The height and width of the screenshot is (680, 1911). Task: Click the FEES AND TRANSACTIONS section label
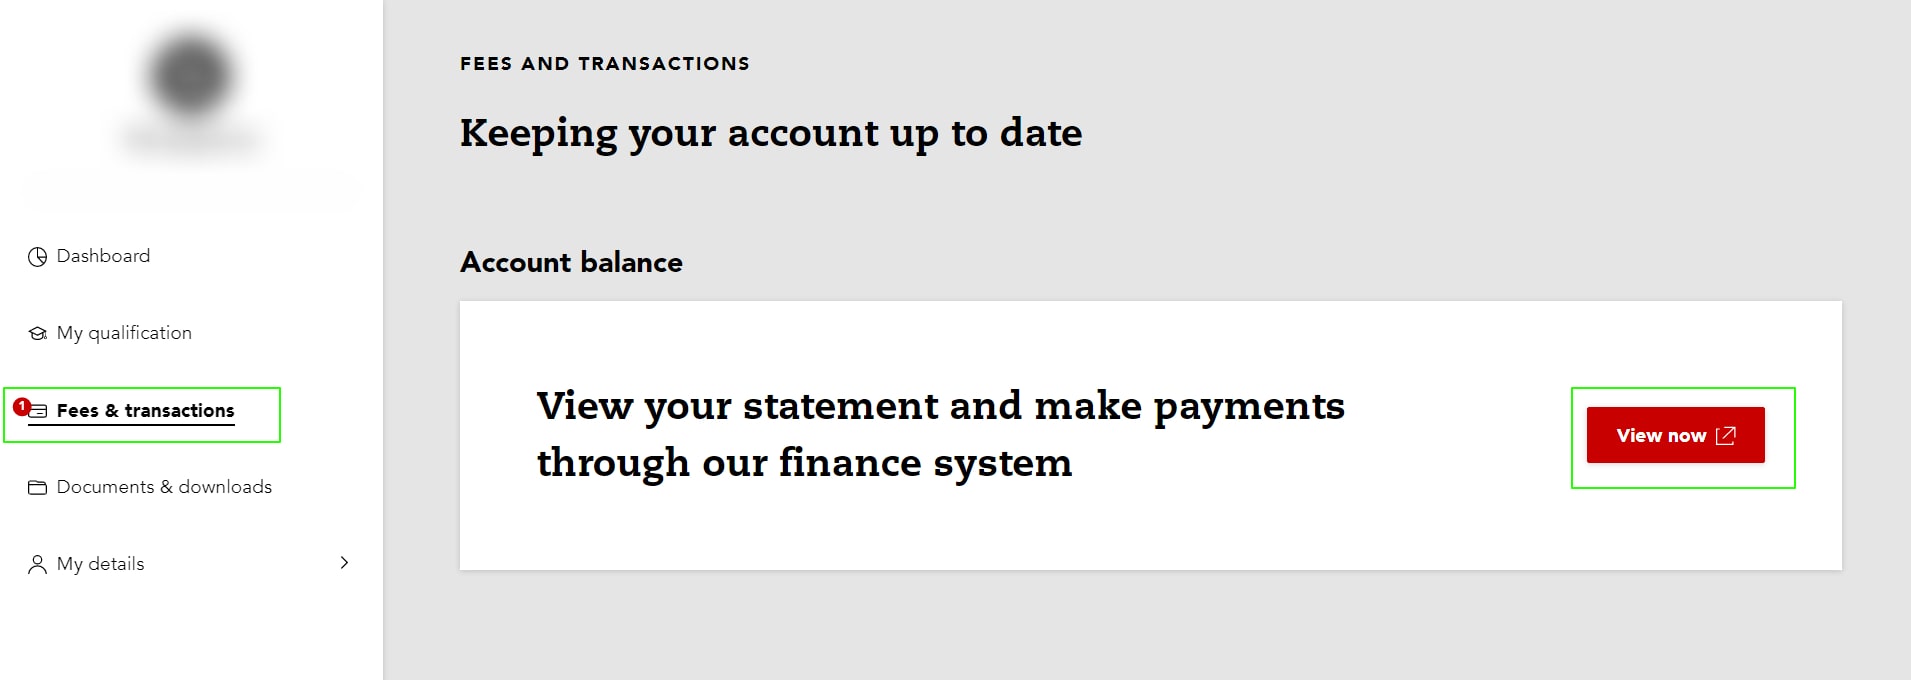pyautogui.click(x=605, y=64)
